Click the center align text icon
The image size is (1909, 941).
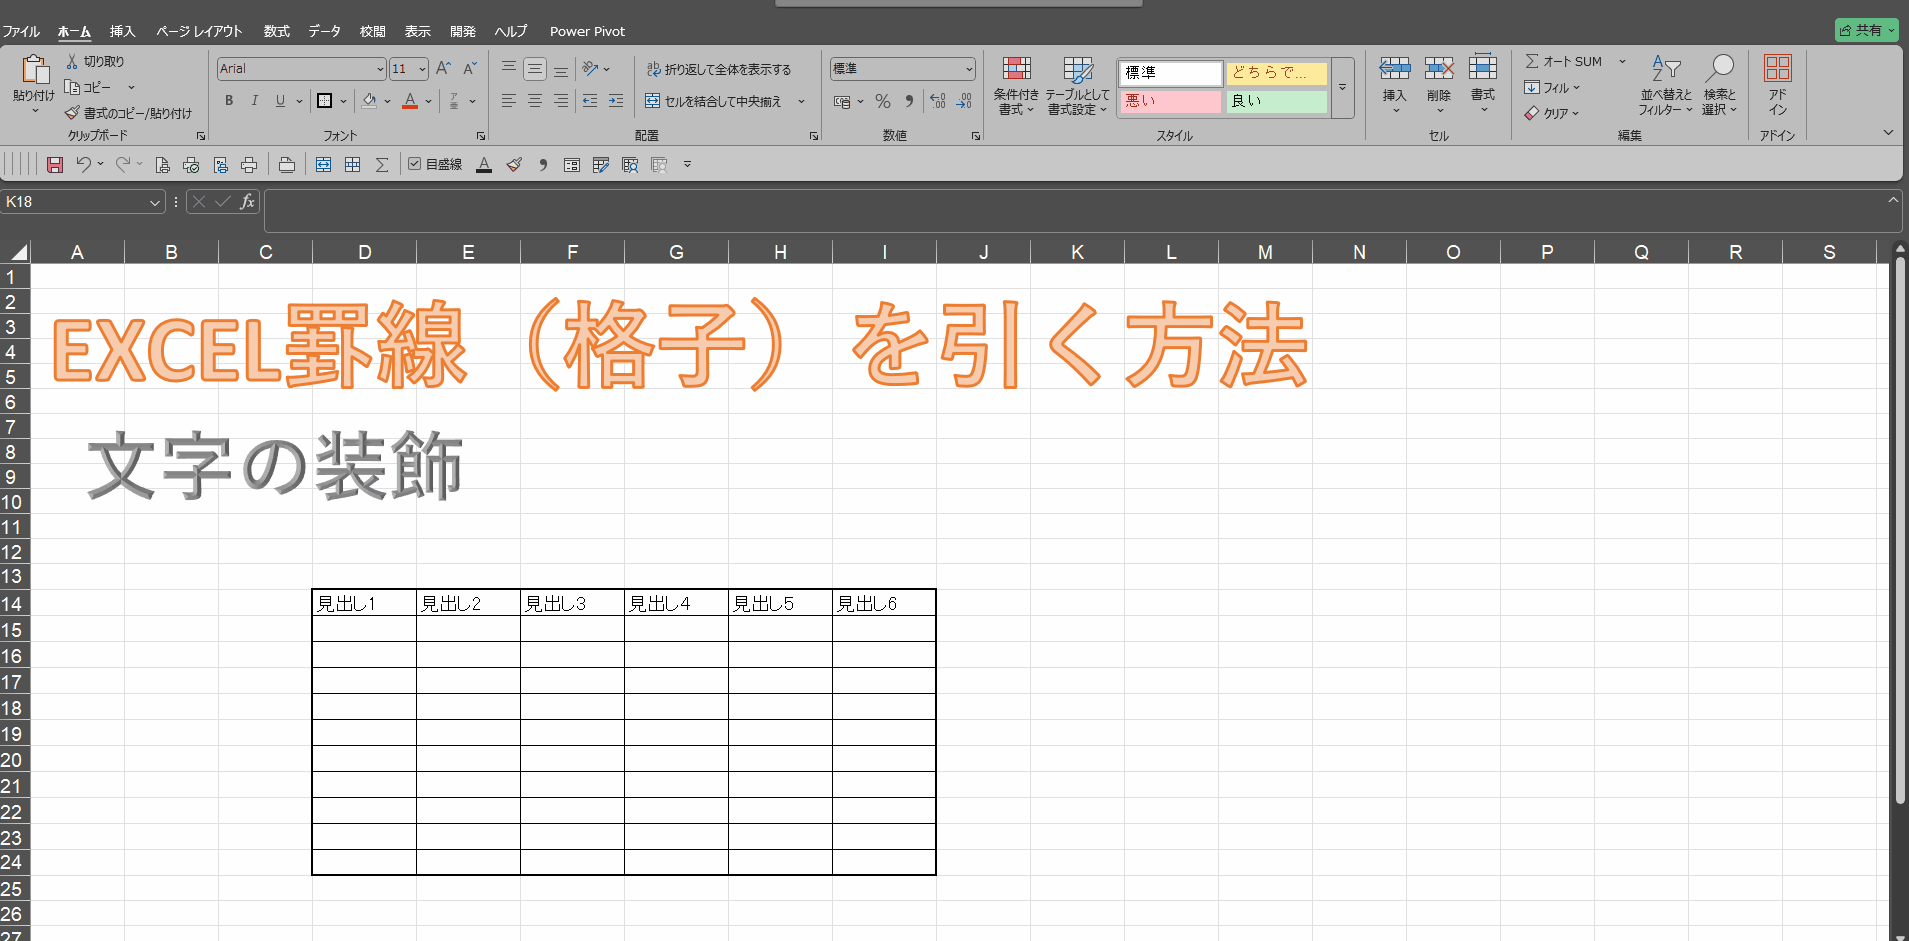(535, 101)
